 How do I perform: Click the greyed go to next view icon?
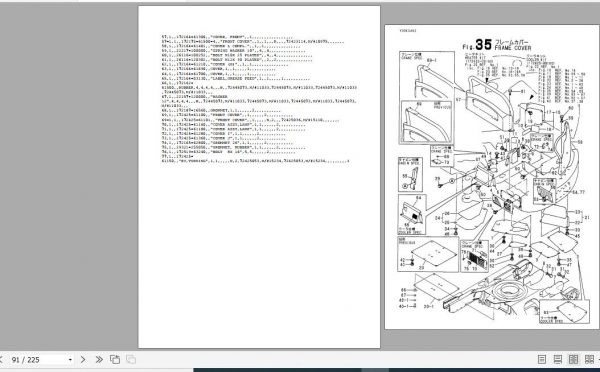click(x=131, y=360)
